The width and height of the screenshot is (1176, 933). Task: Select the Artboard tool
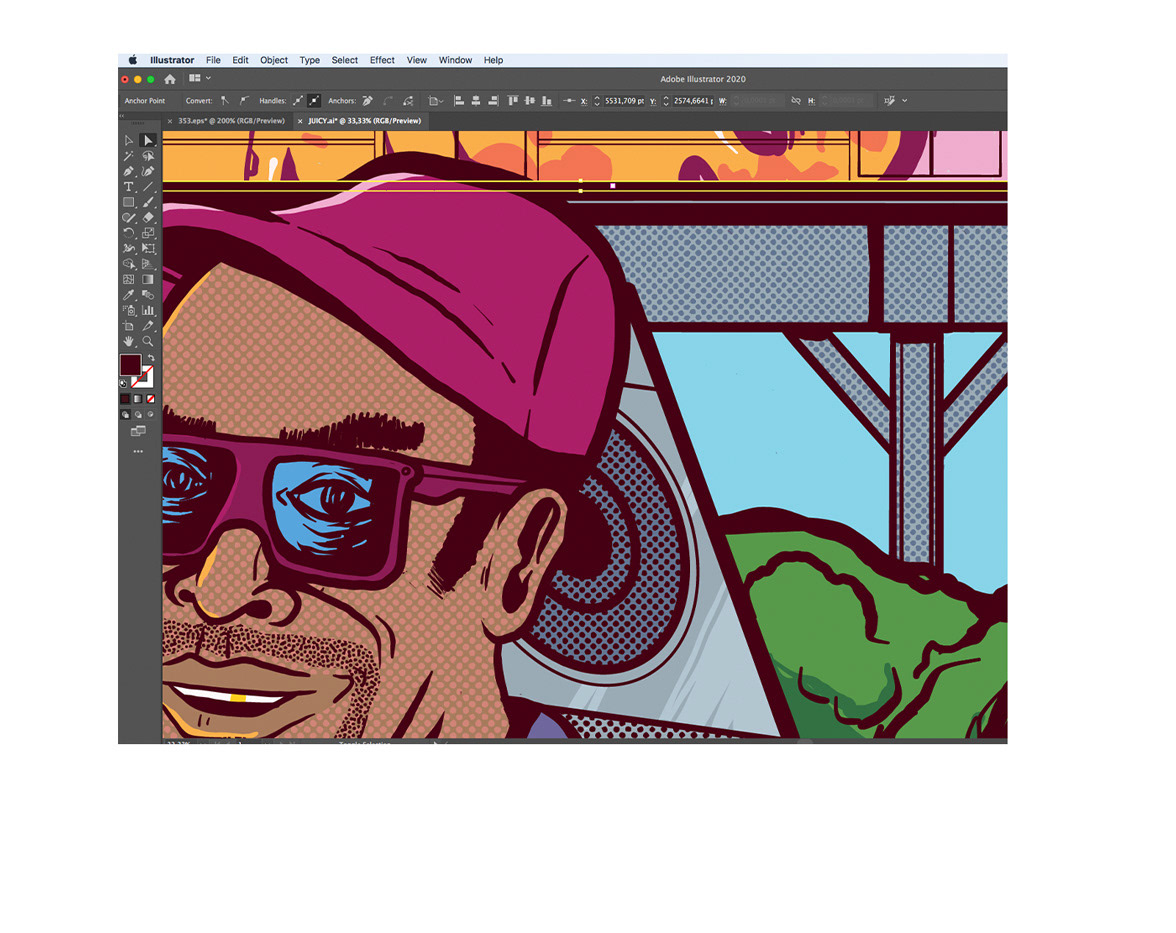[128, 326]
